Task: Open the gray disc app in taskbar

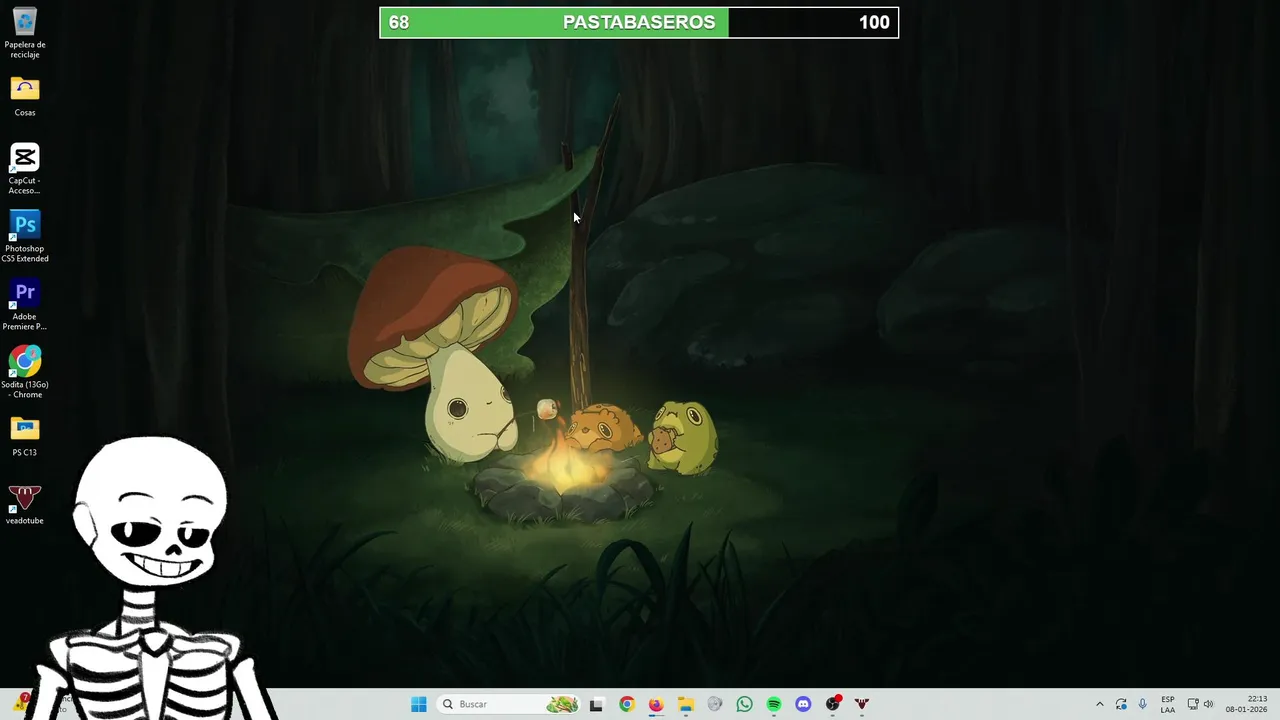Action: (x=715, y=704)
